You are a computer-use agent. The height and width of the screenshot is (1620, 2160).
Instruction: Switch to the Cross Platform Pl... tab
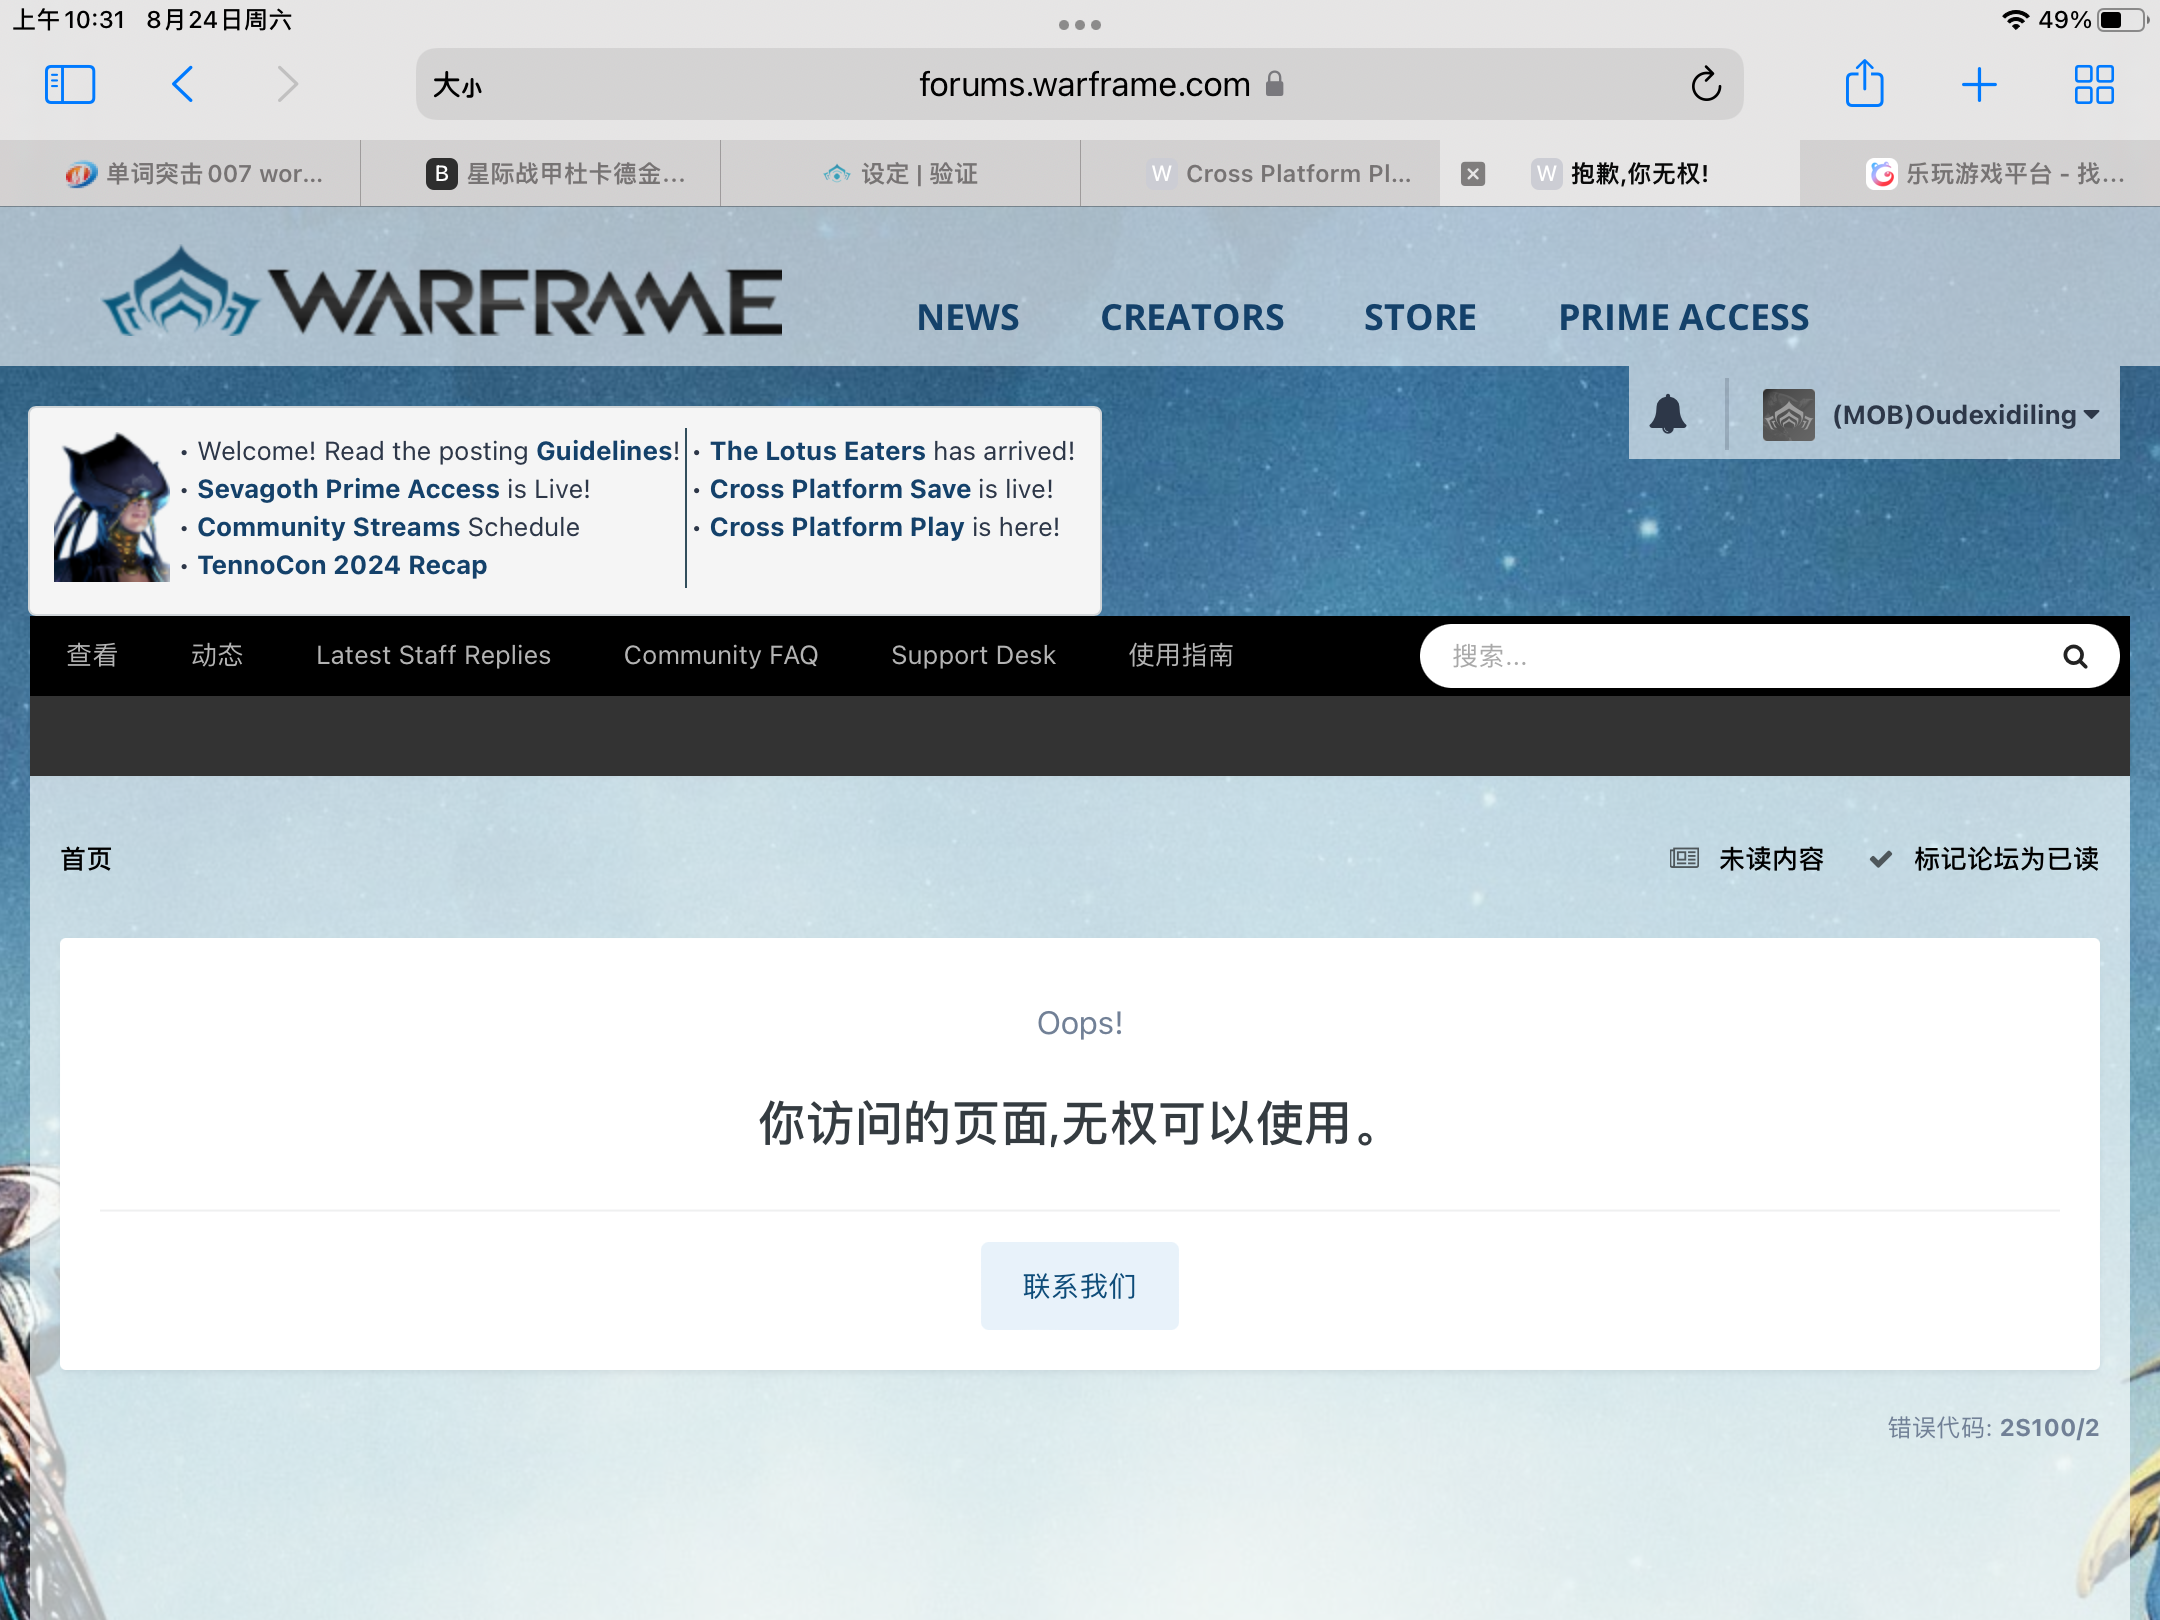pyautogui.click(x=1261, y=174)
